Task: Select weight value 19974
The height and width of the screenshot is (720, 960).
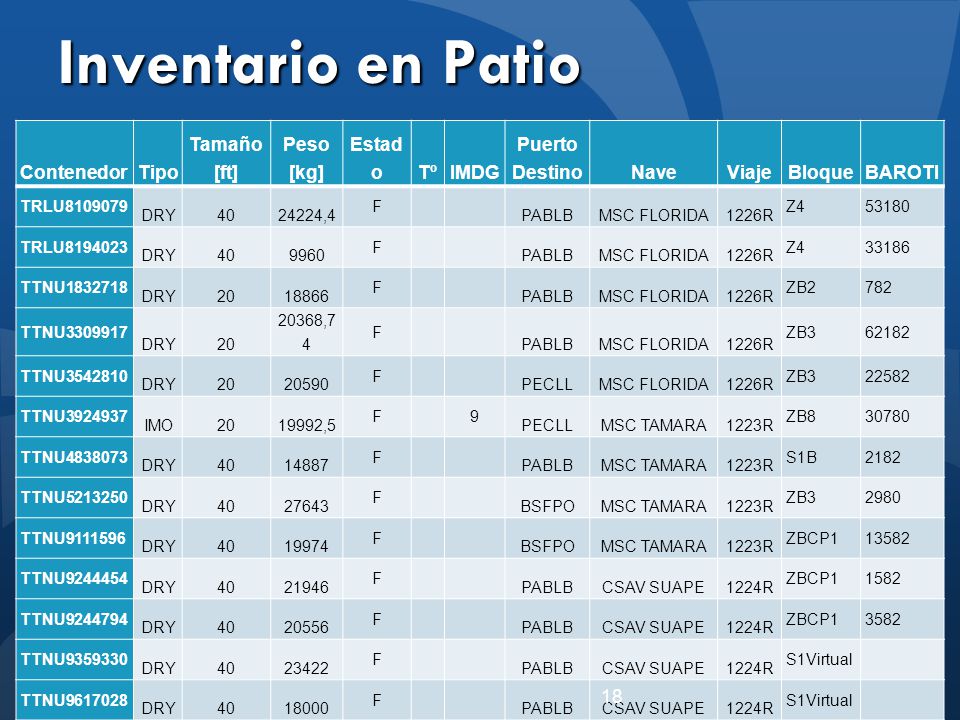Action: point(306,546)
